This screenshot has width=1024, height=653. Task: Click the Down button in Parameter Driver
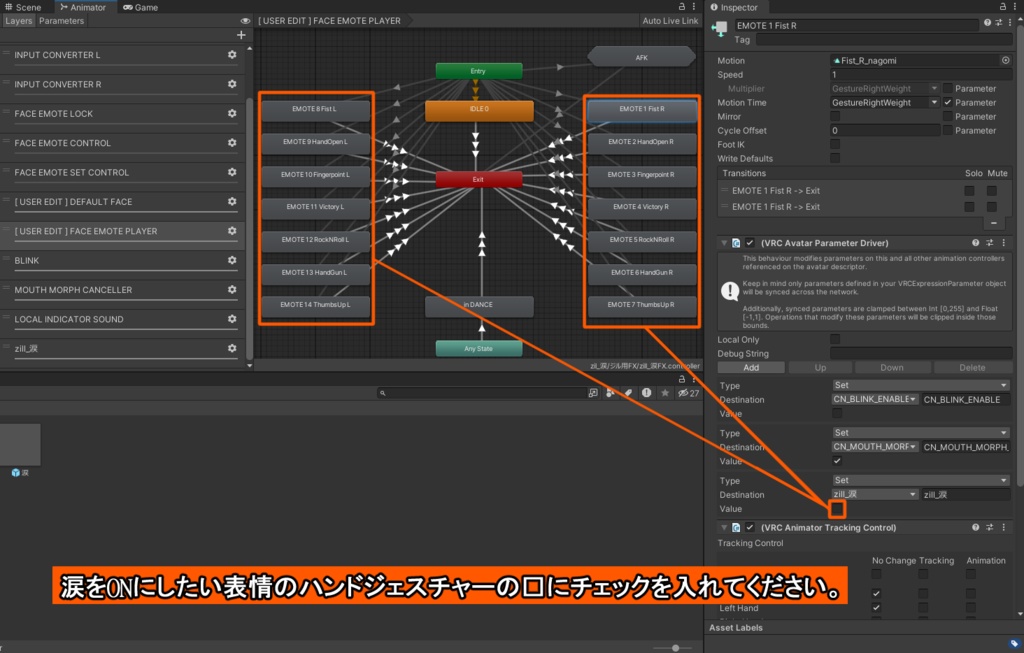[892, 368]
